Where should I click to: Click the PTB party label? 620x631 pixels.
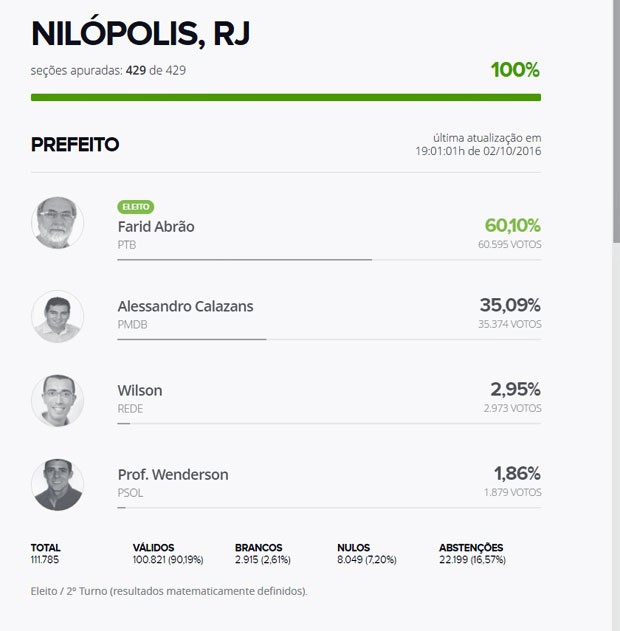(x=127, y=245)
